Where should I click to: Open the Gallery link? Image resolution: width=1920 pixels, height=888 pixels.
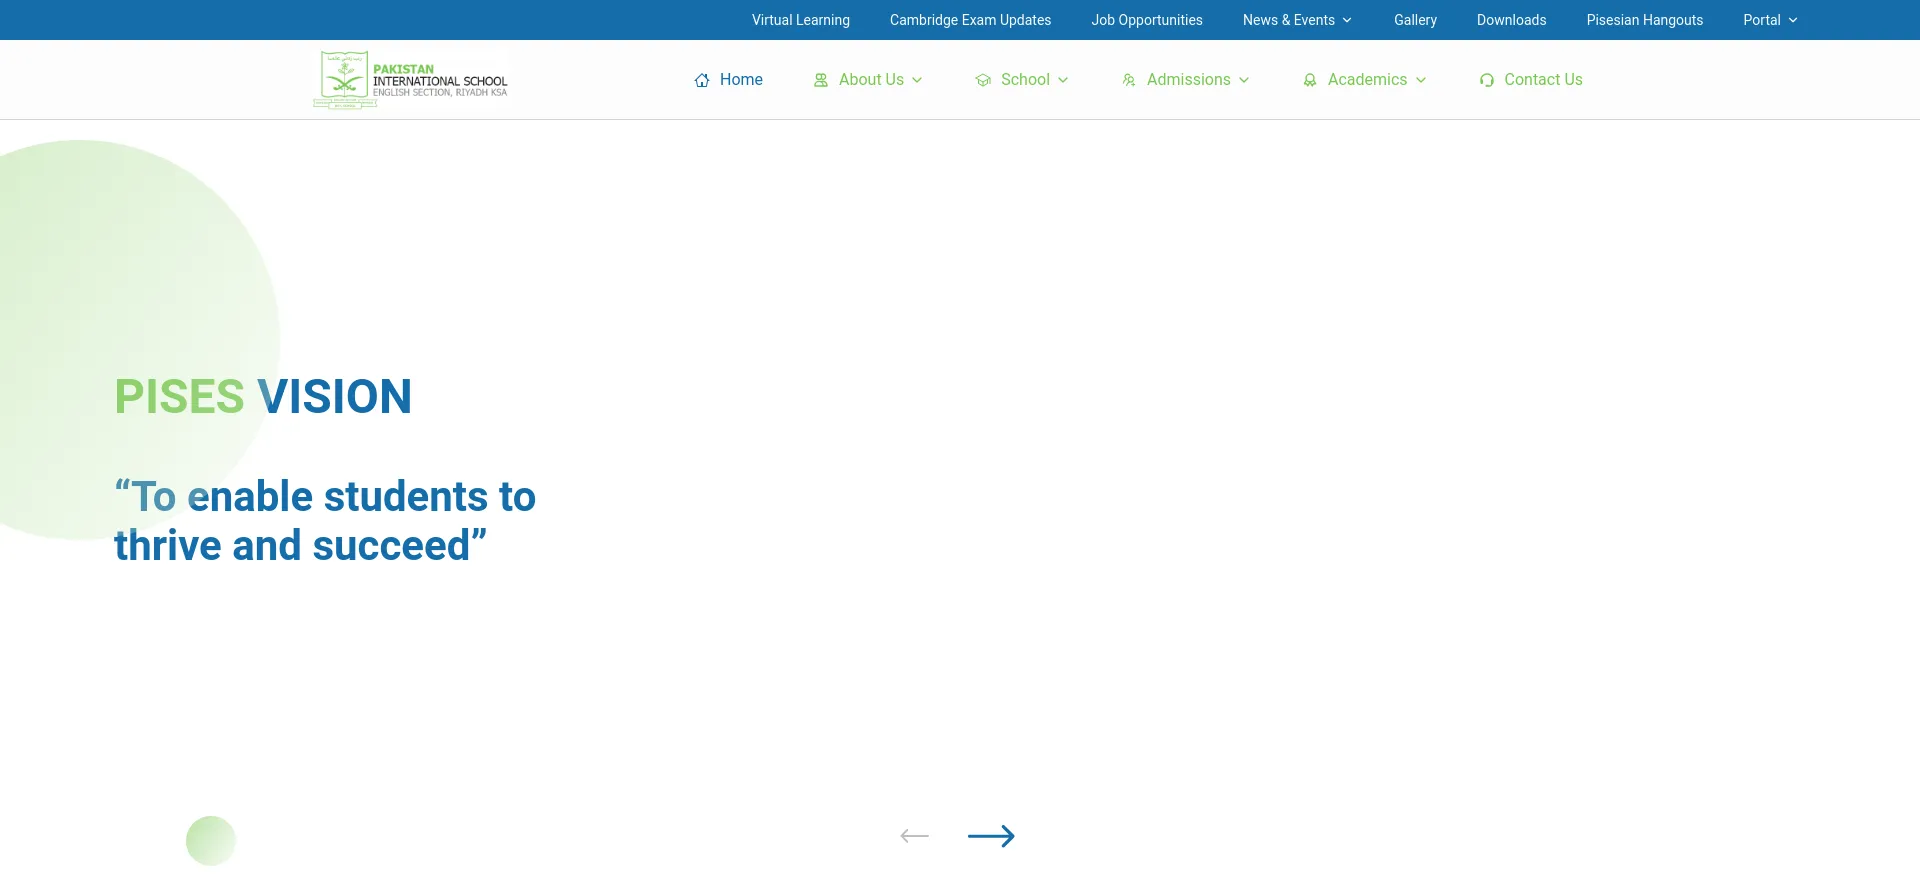tap(1415, 20)
